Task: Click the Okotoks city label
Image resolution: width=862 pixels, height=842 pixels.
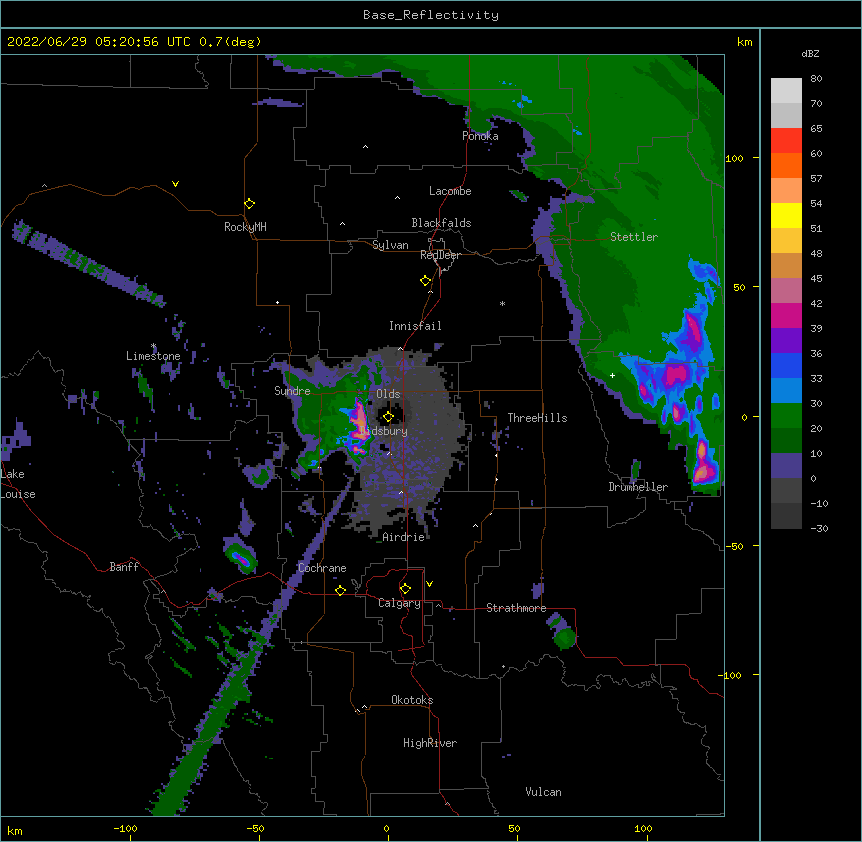Action: [412, 700]
